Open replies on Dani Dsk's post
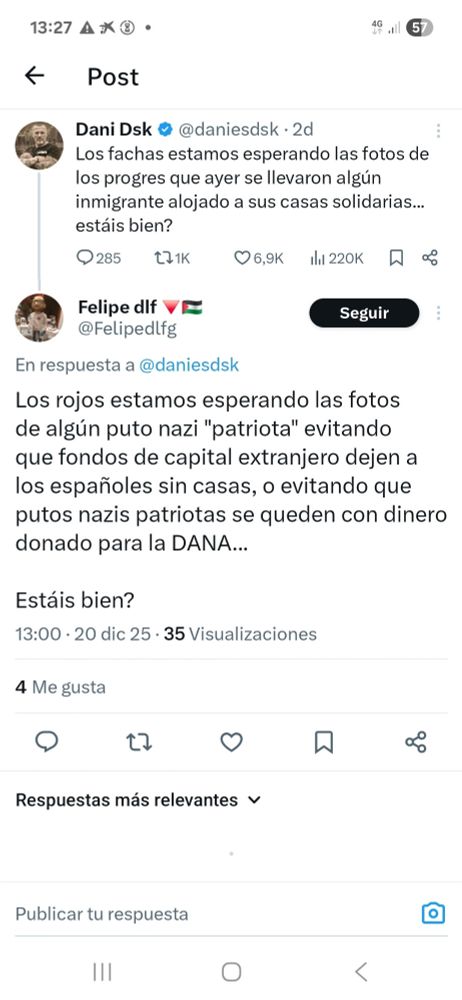 98,258
